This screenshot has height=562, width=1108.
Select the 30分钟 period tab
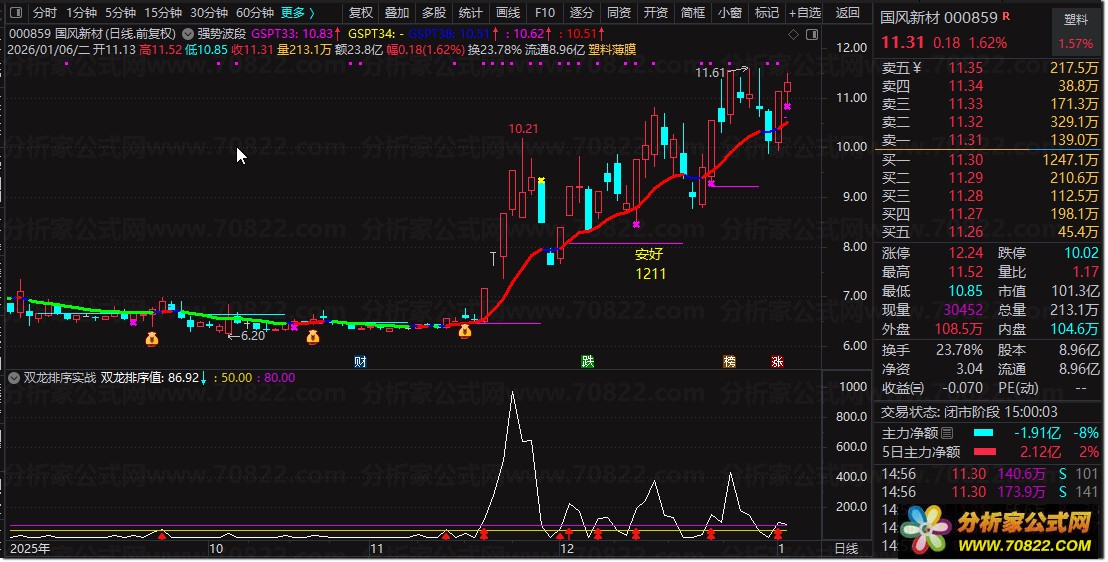[208, 13]
